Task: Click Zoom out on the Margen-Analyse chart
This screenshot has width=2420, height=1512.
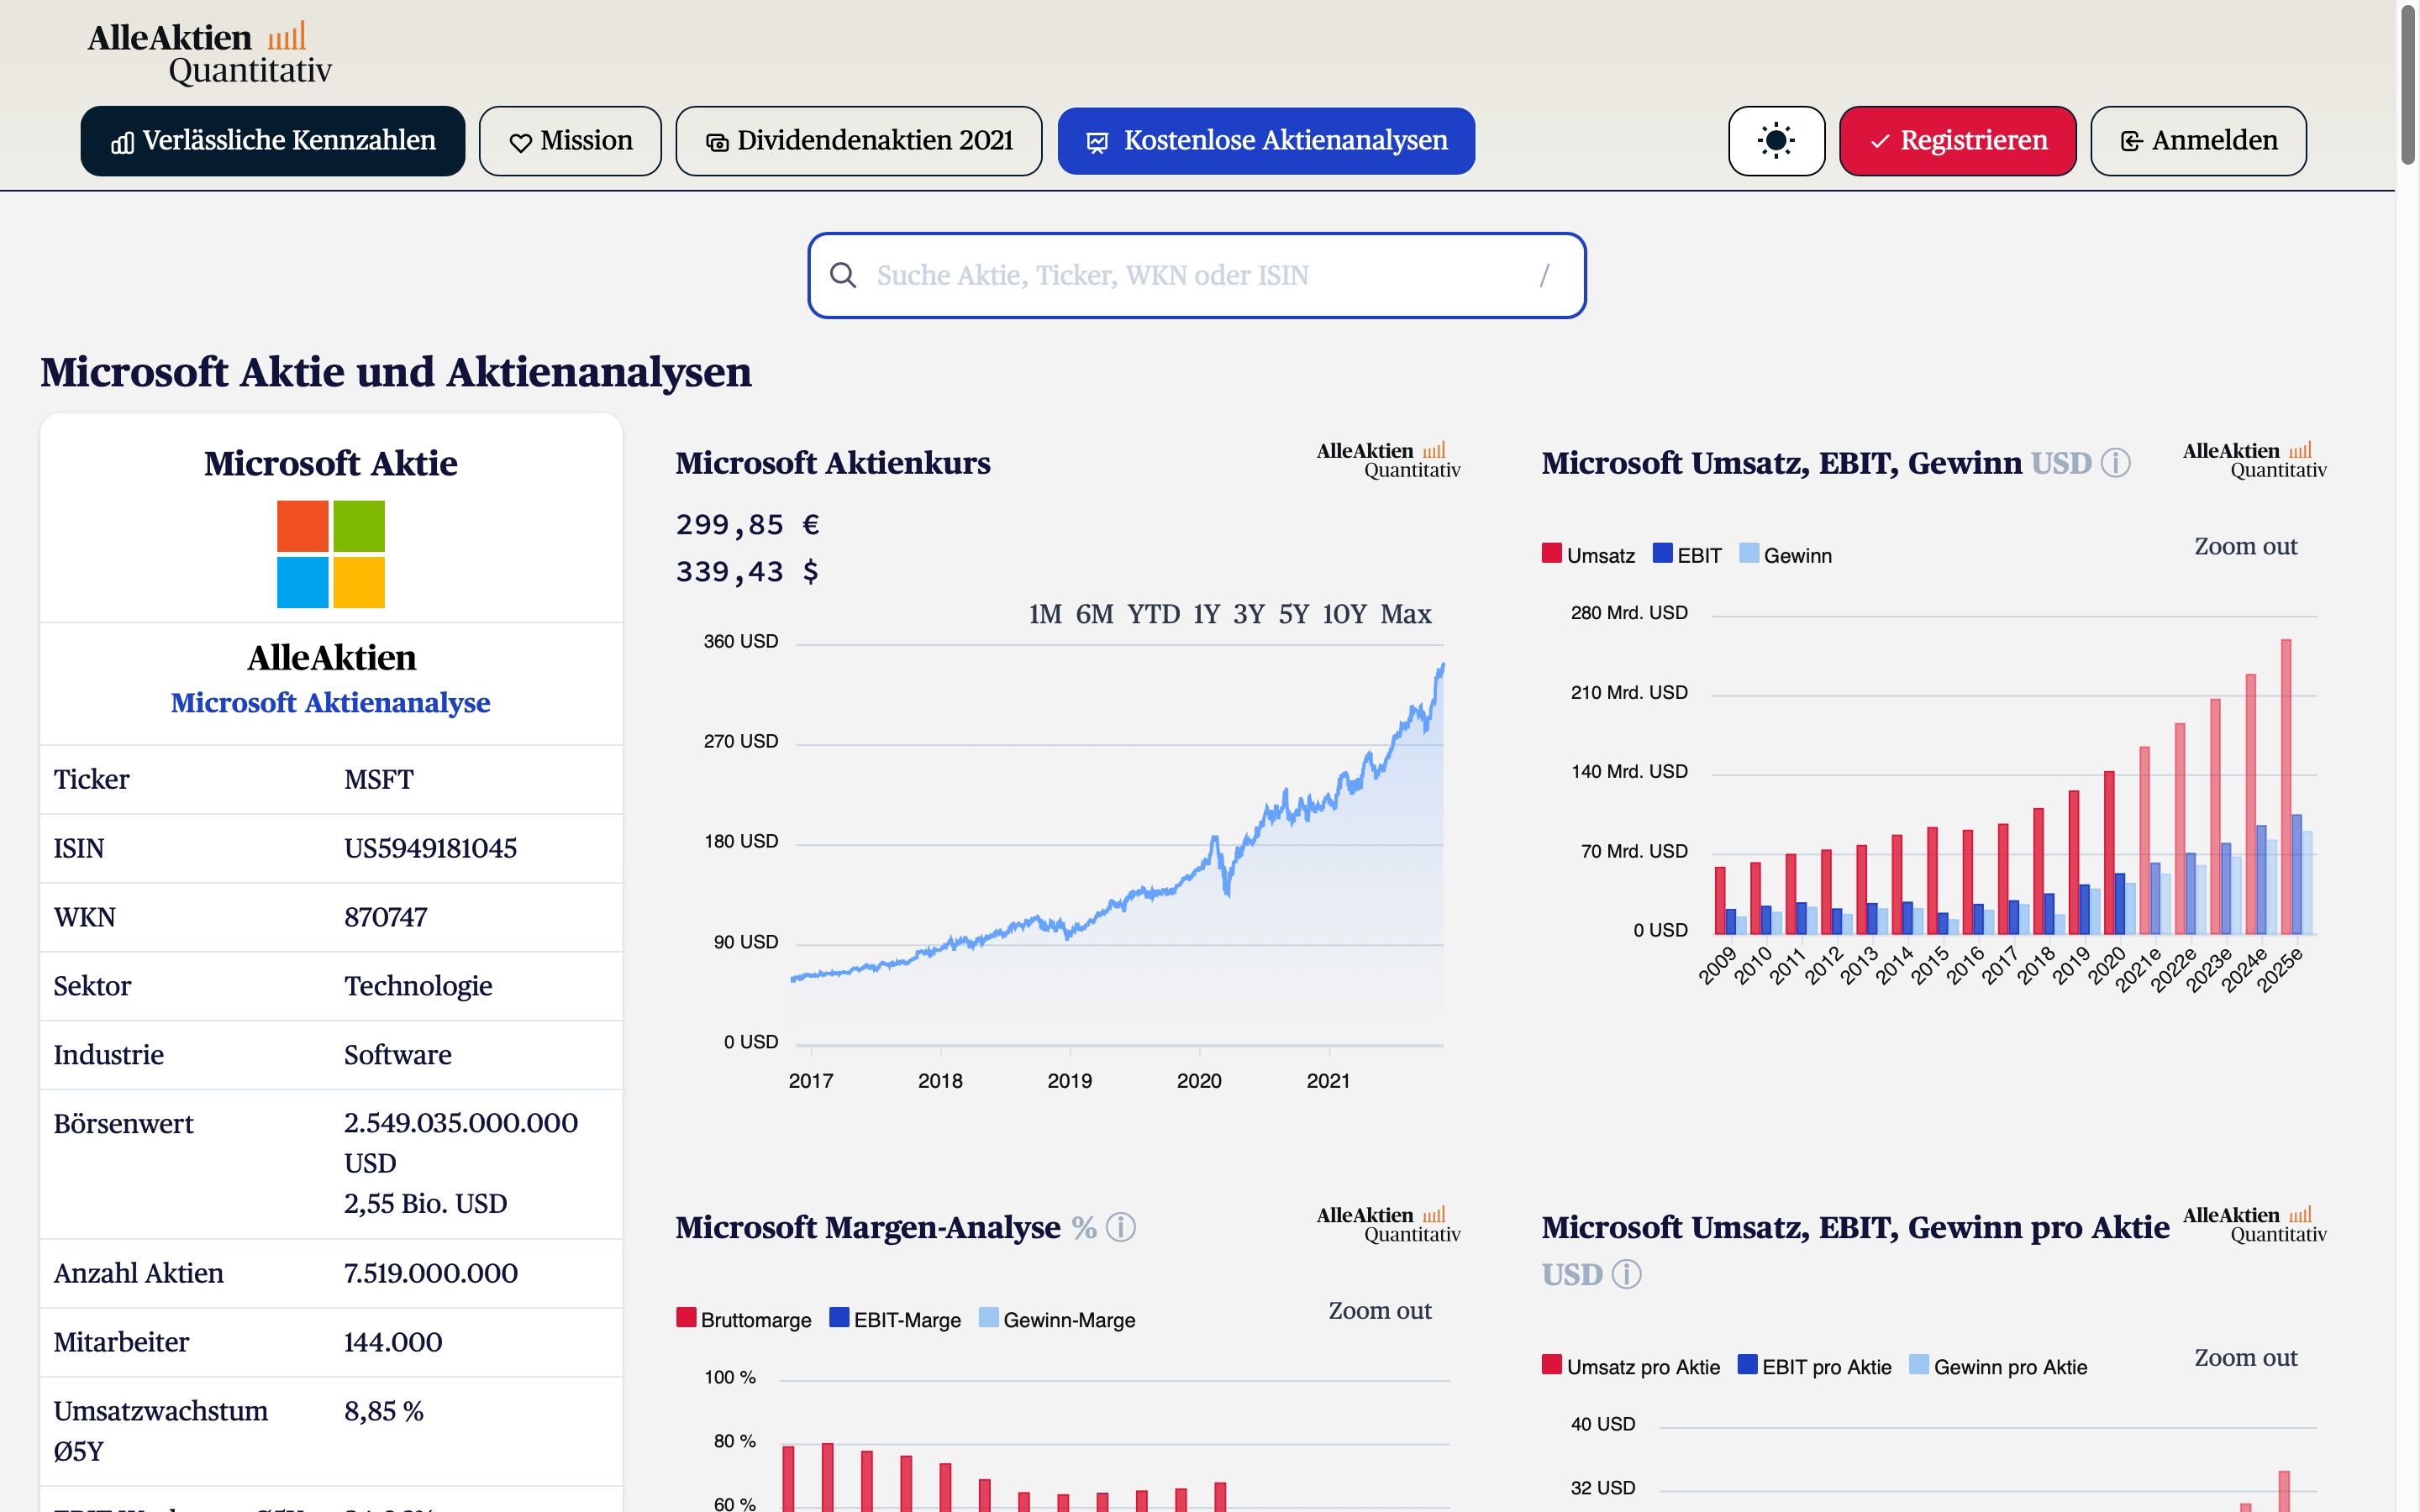Action: click(1379, 1310)
